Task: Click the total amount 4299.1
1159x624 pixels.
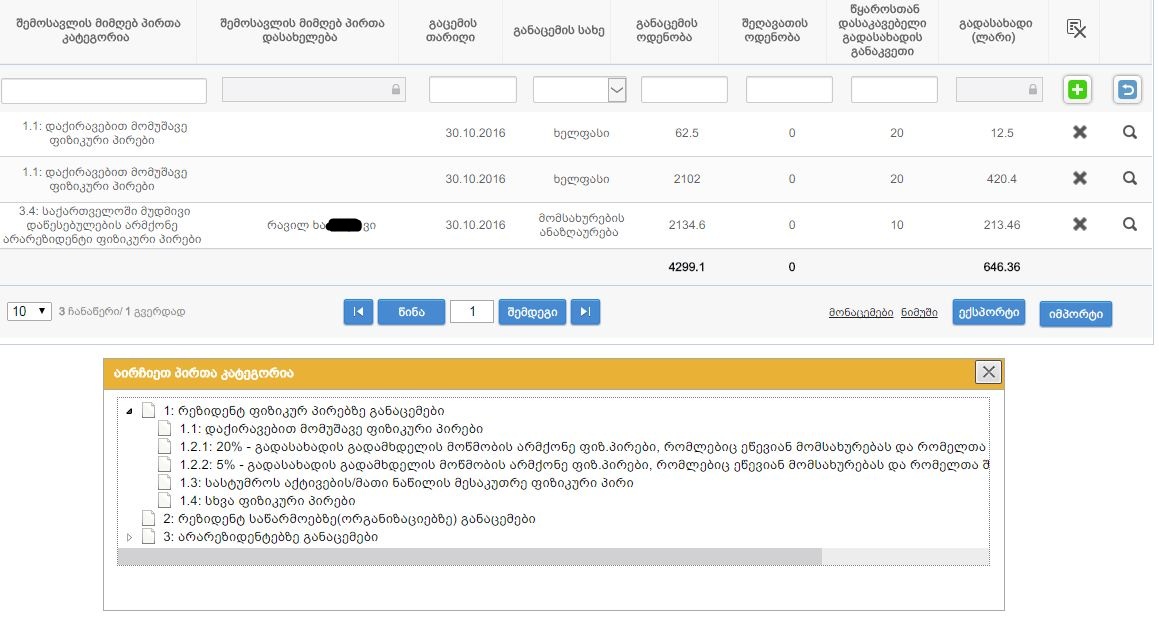Action: (687, 267)
